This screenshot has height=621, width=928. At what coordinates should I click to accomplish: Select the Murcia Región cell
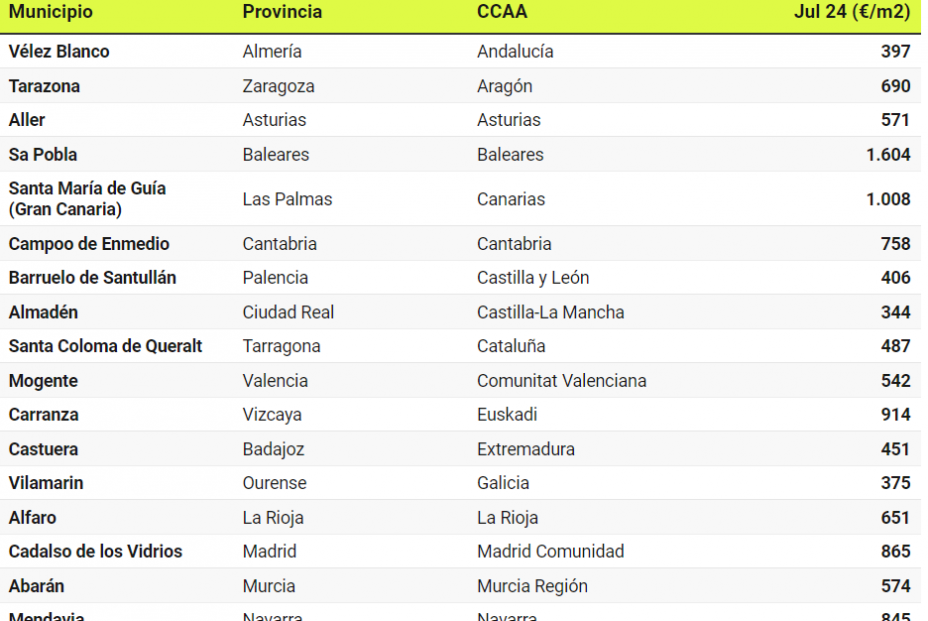(532, 586)
